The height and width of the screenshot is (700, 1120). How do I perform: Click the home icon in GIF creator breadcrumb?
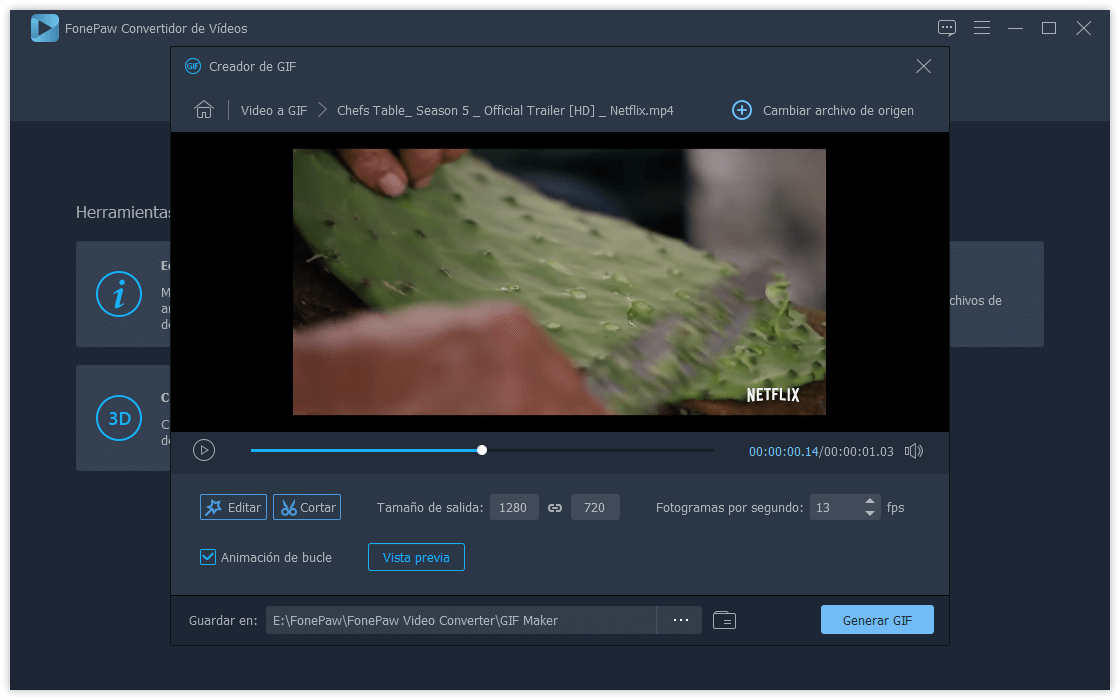coord(204,110)
